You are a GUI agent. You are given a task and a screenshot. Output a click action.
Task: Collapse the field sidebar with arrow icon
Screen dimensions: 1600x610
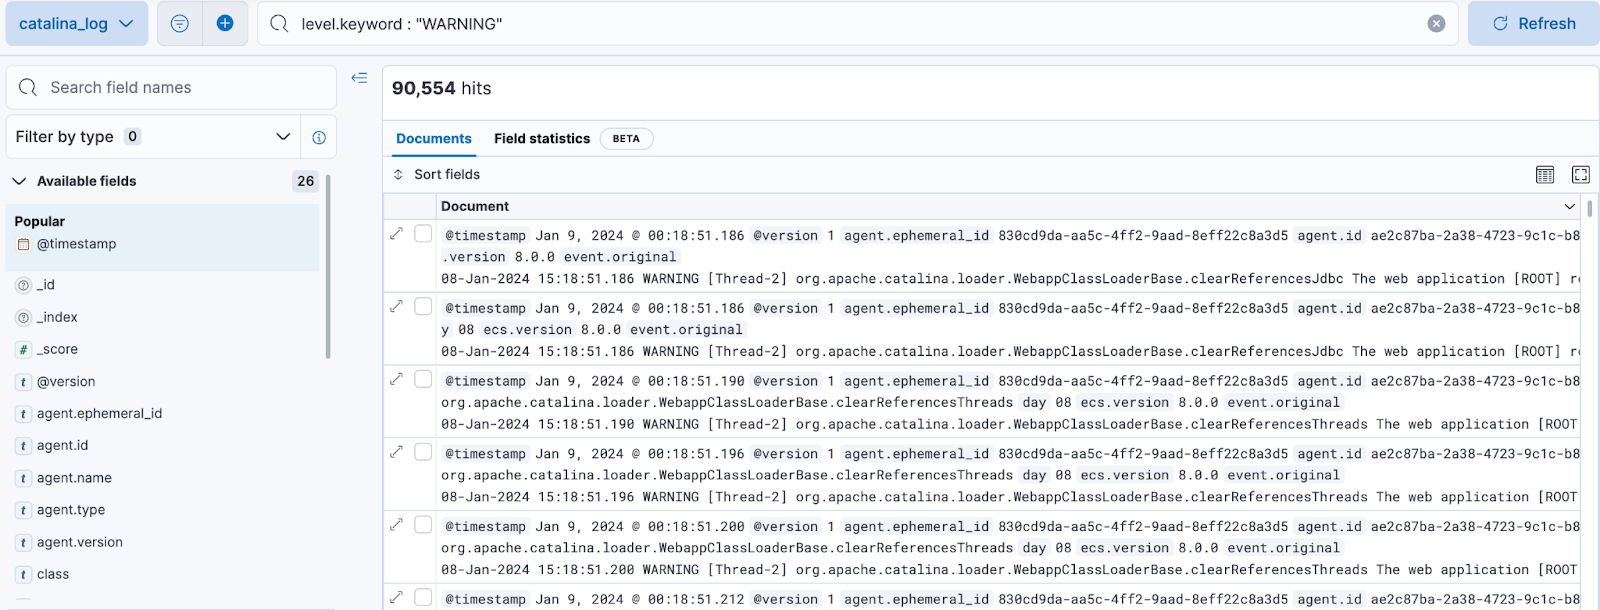tap(359, 78)
